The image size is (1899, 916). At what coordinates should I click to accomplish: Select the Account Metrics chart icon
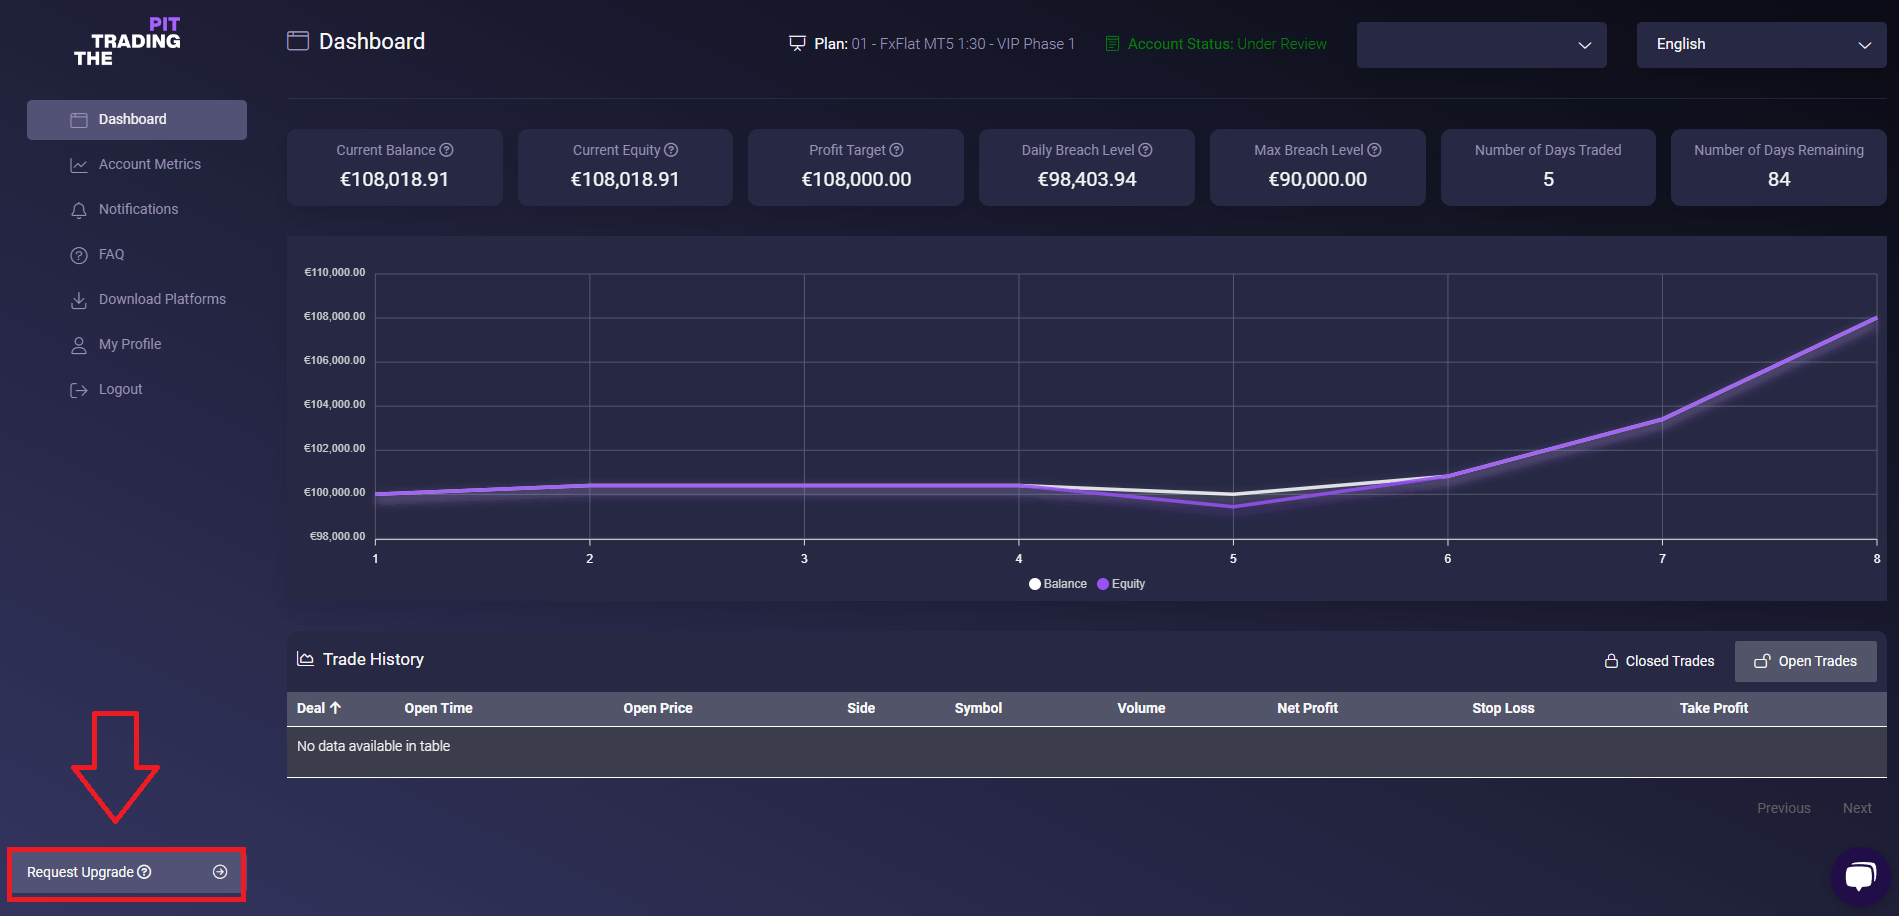pyautogui.click(x=79, y=164)
